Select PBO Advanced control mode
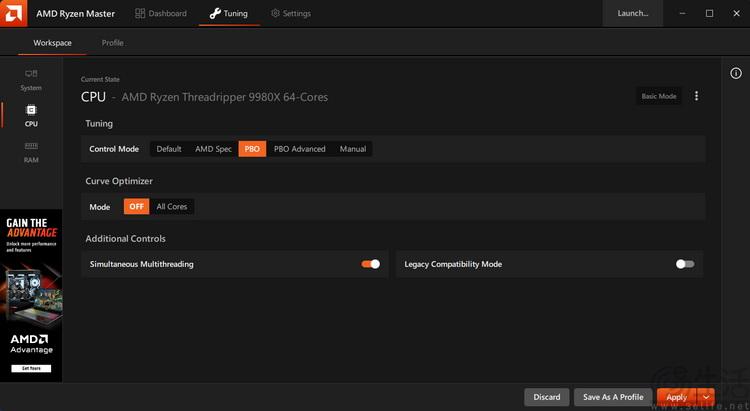 [299, 149]
